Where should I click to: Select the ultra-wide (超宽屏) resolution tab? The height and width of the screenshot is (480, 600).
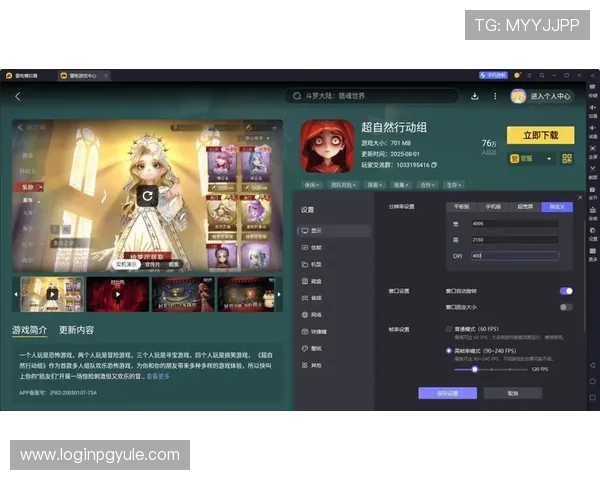525,207
